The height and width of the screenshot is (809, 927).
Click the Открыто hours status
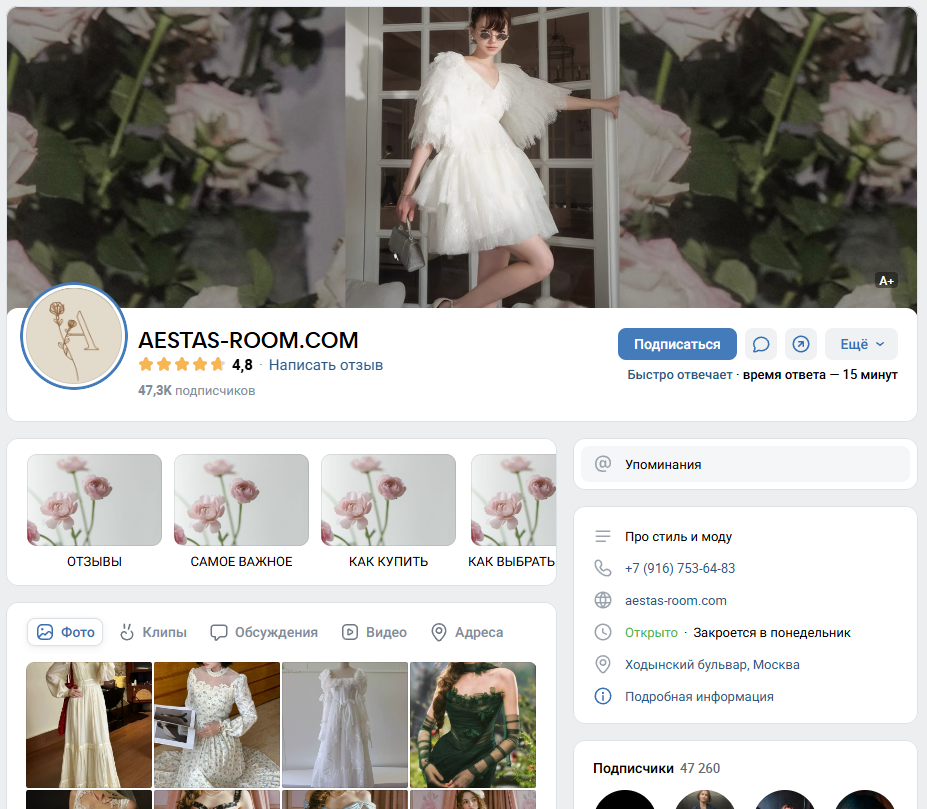tap(651, 633)
